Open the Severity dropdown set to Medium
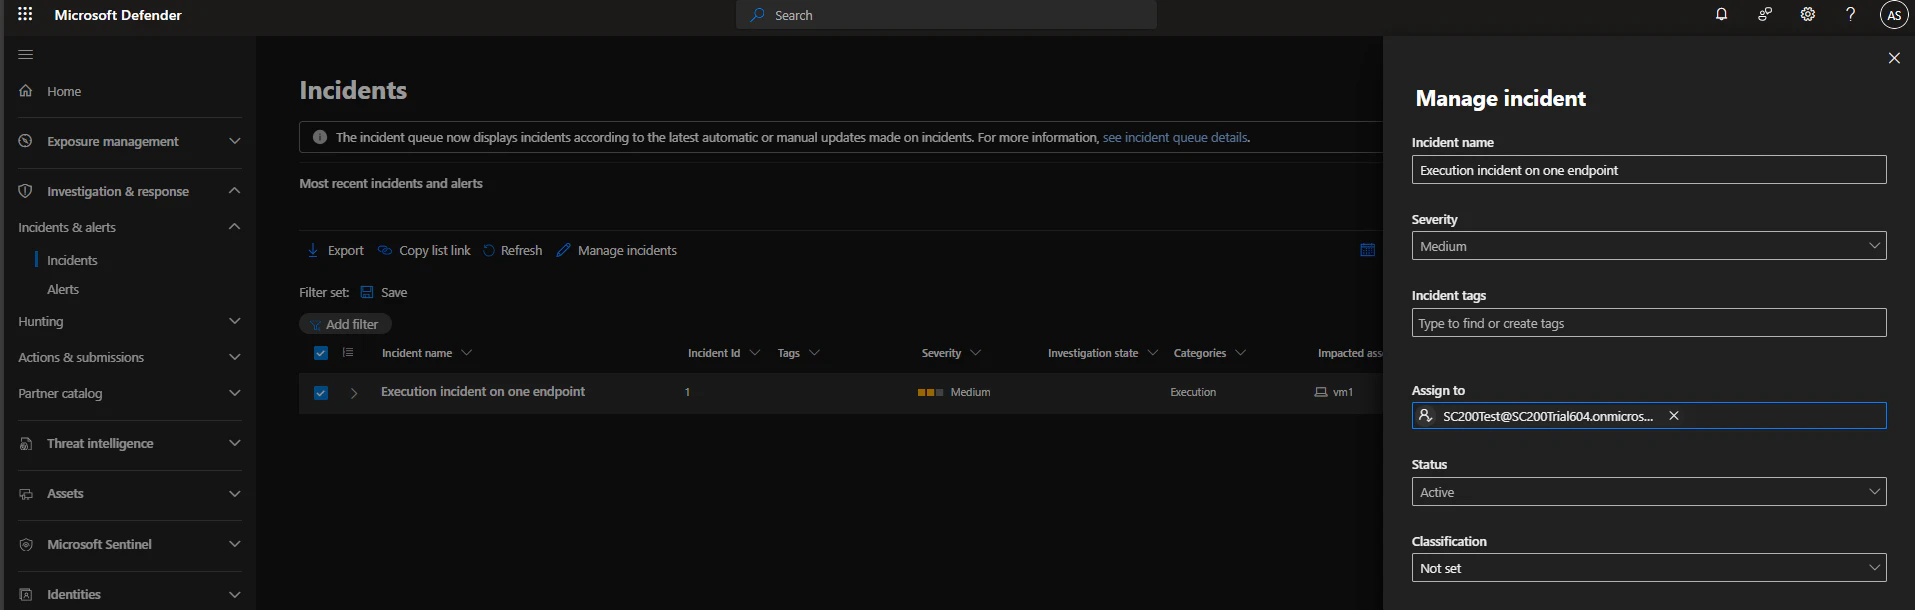1915x610 pixels. pyautogui.click(x=1649, y=246)
